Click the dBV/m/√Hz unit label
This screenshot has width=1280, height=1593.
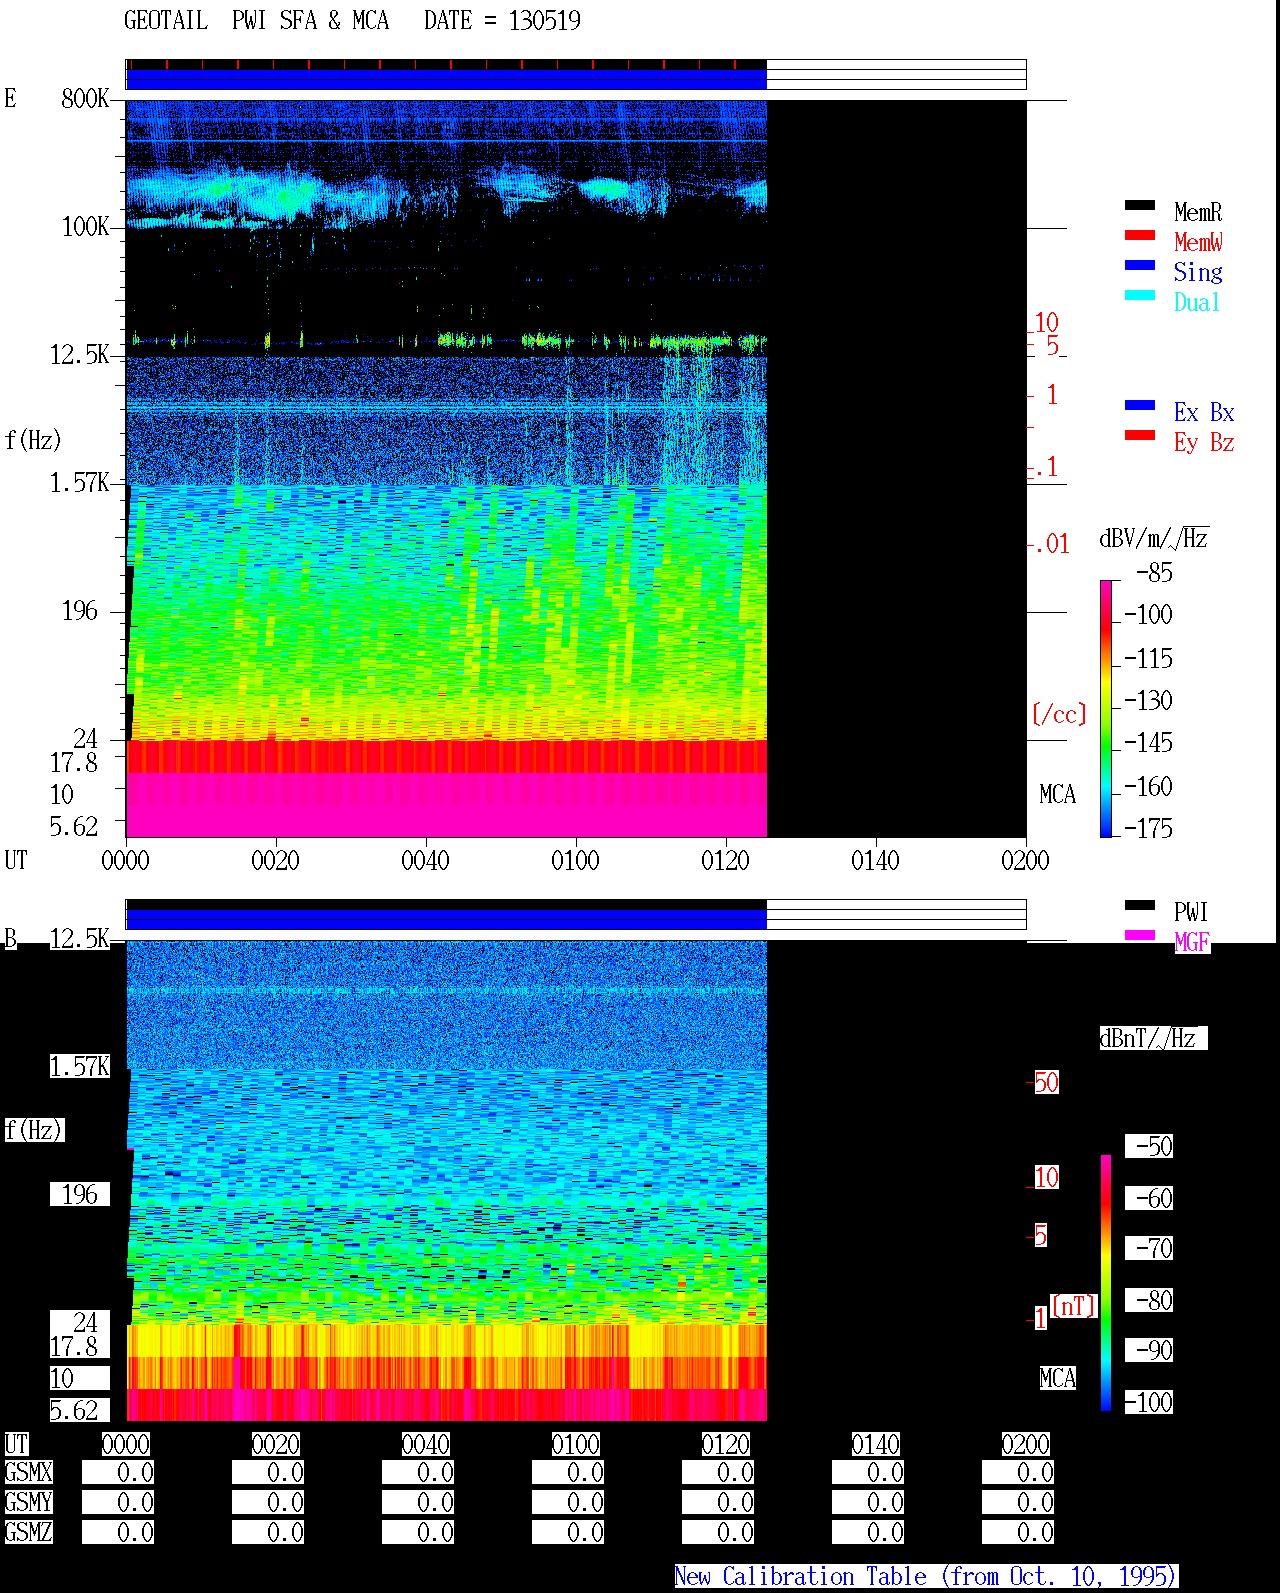click(1154, 538)
